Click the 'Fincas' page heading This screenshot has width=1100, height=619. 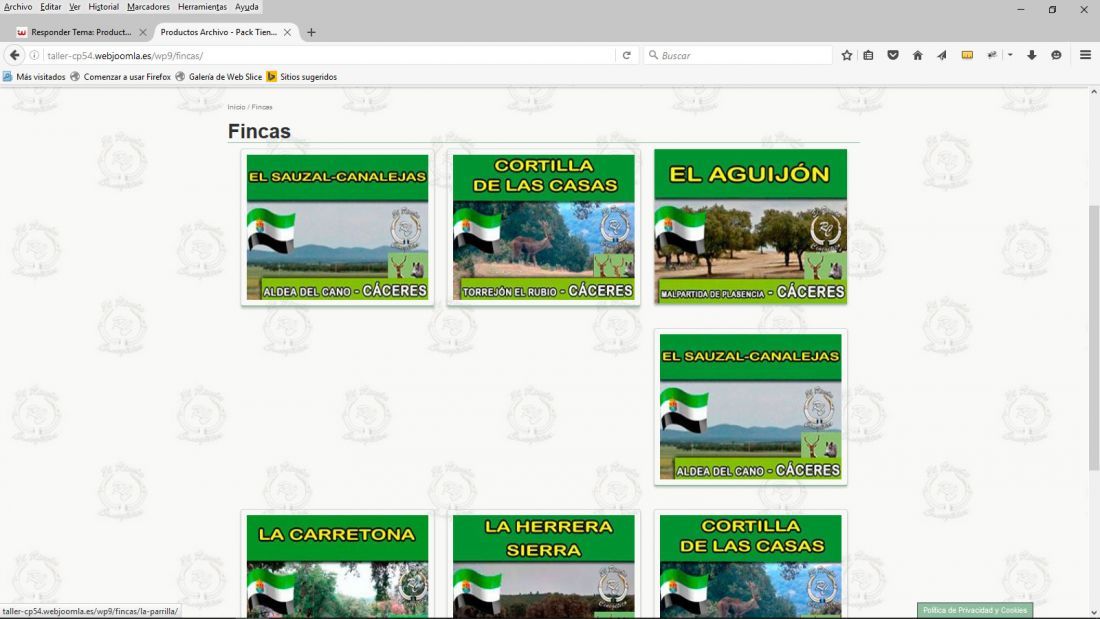click(259, 131)
